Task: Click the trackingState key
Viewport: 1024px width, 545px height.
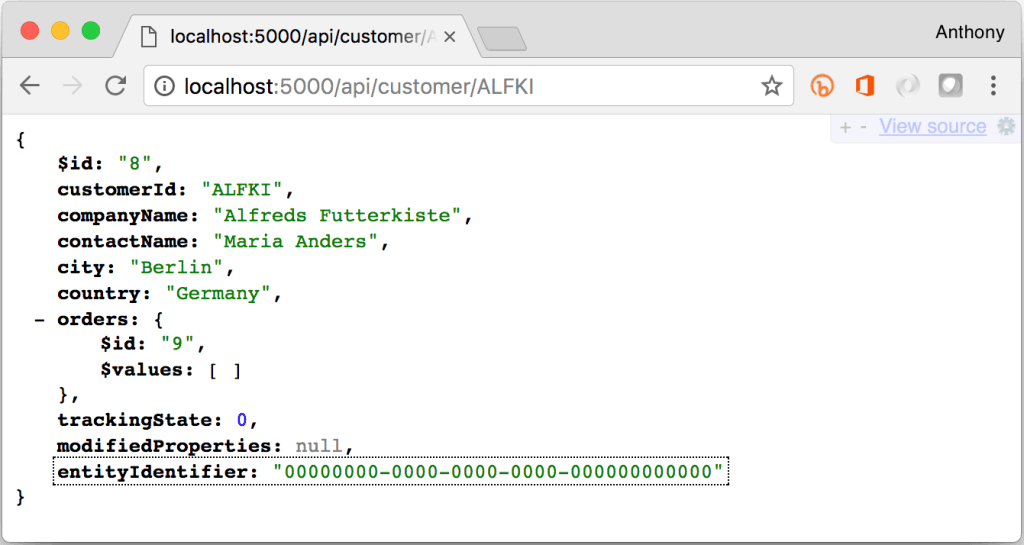Action: pyautogui.click(x=134, y=420)
